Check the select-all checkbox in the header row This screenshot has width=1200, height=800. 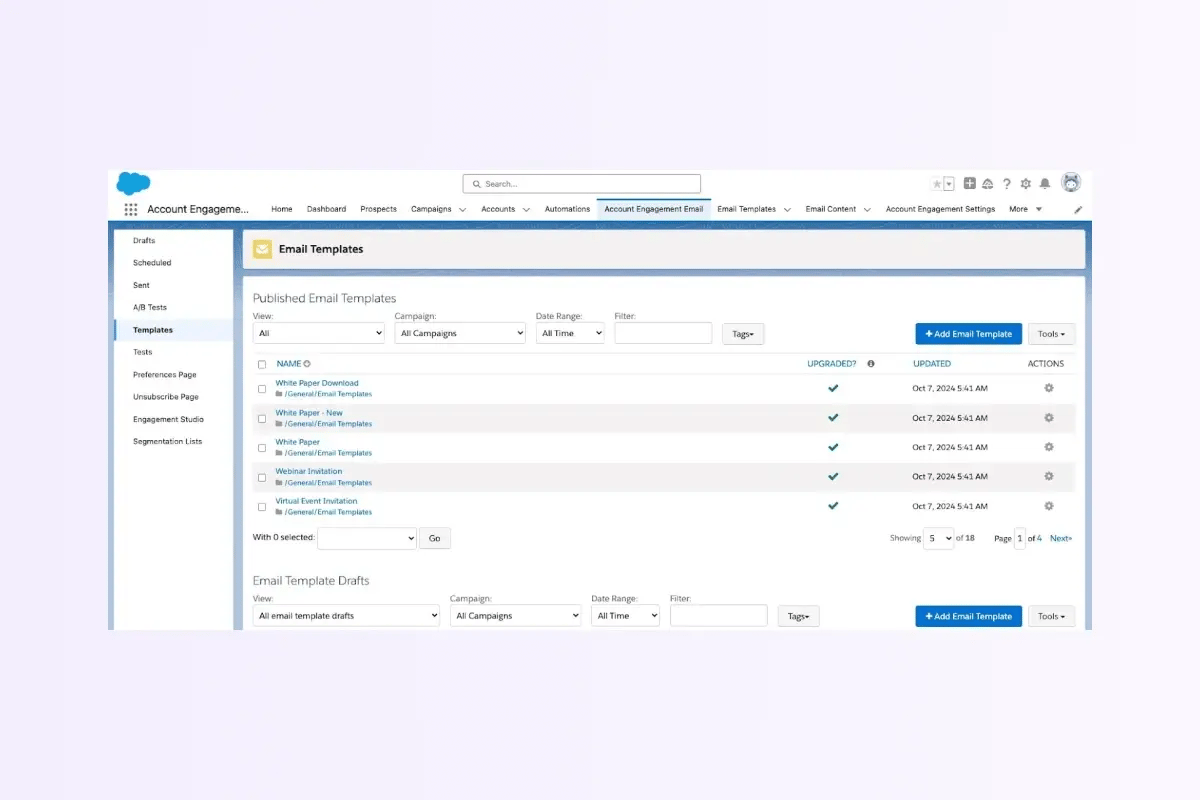click(x=261, y=363)
